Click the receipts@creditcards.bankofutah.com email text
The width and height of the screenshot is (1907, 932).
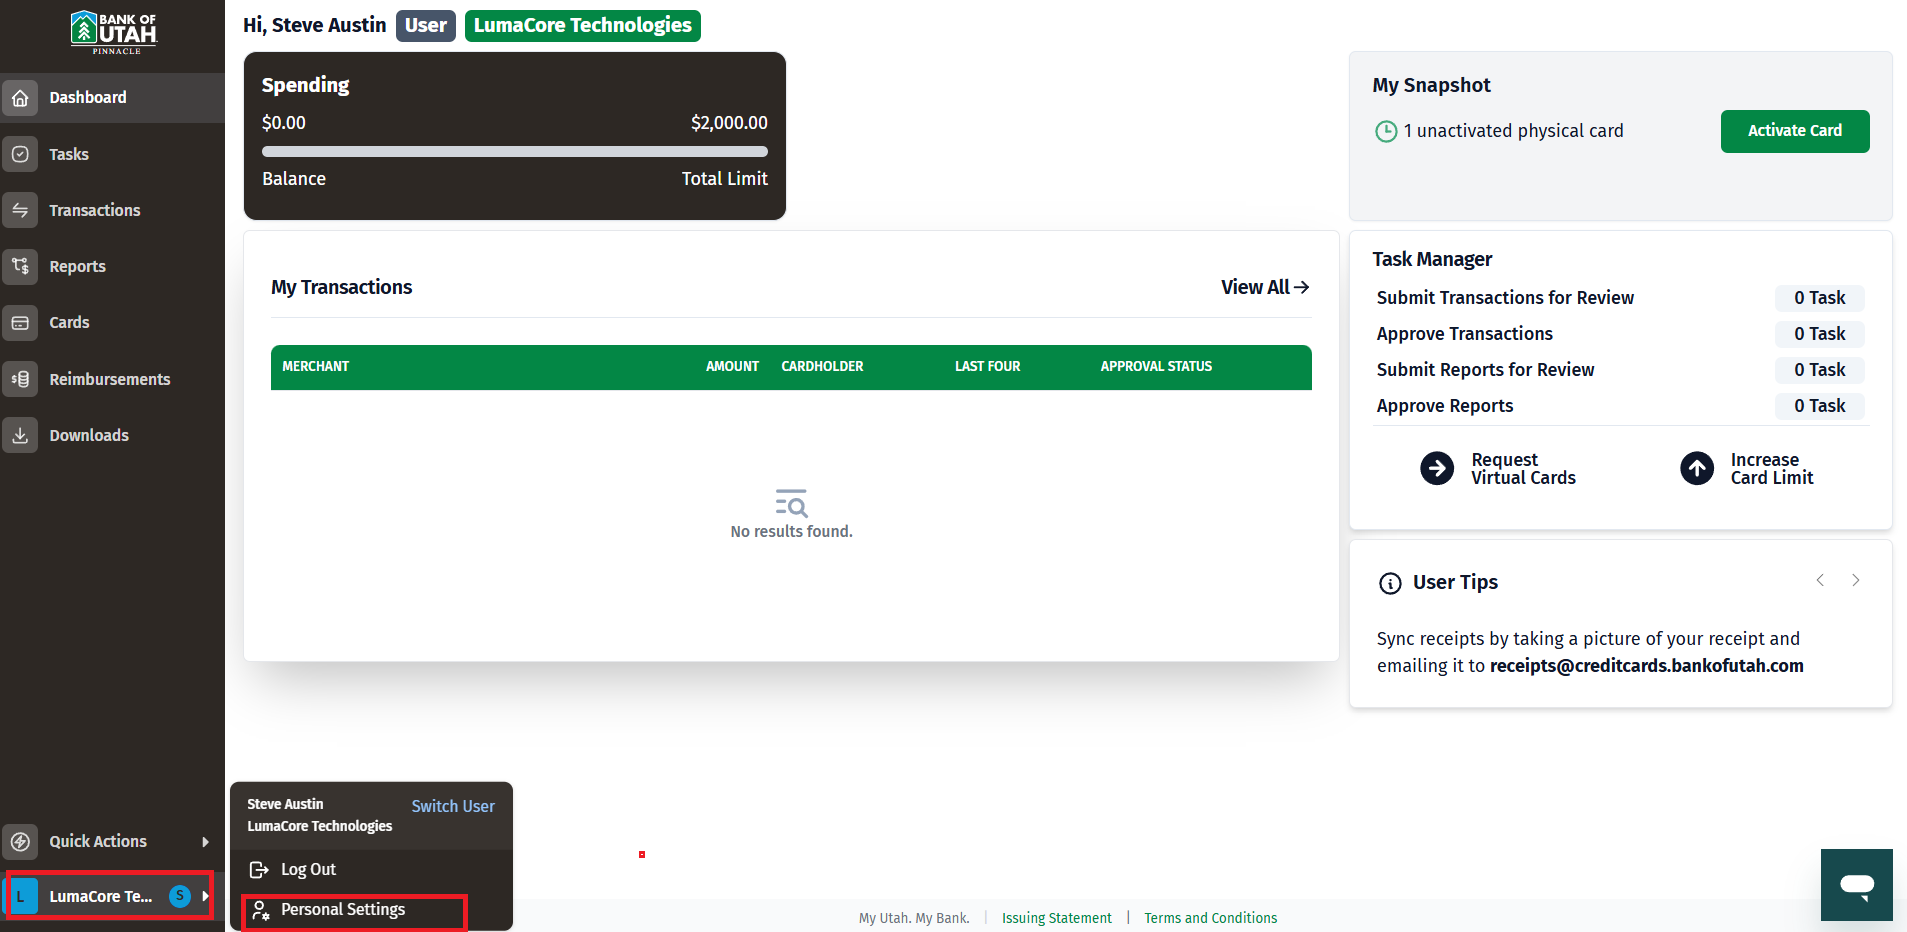tap(1647, 666)
